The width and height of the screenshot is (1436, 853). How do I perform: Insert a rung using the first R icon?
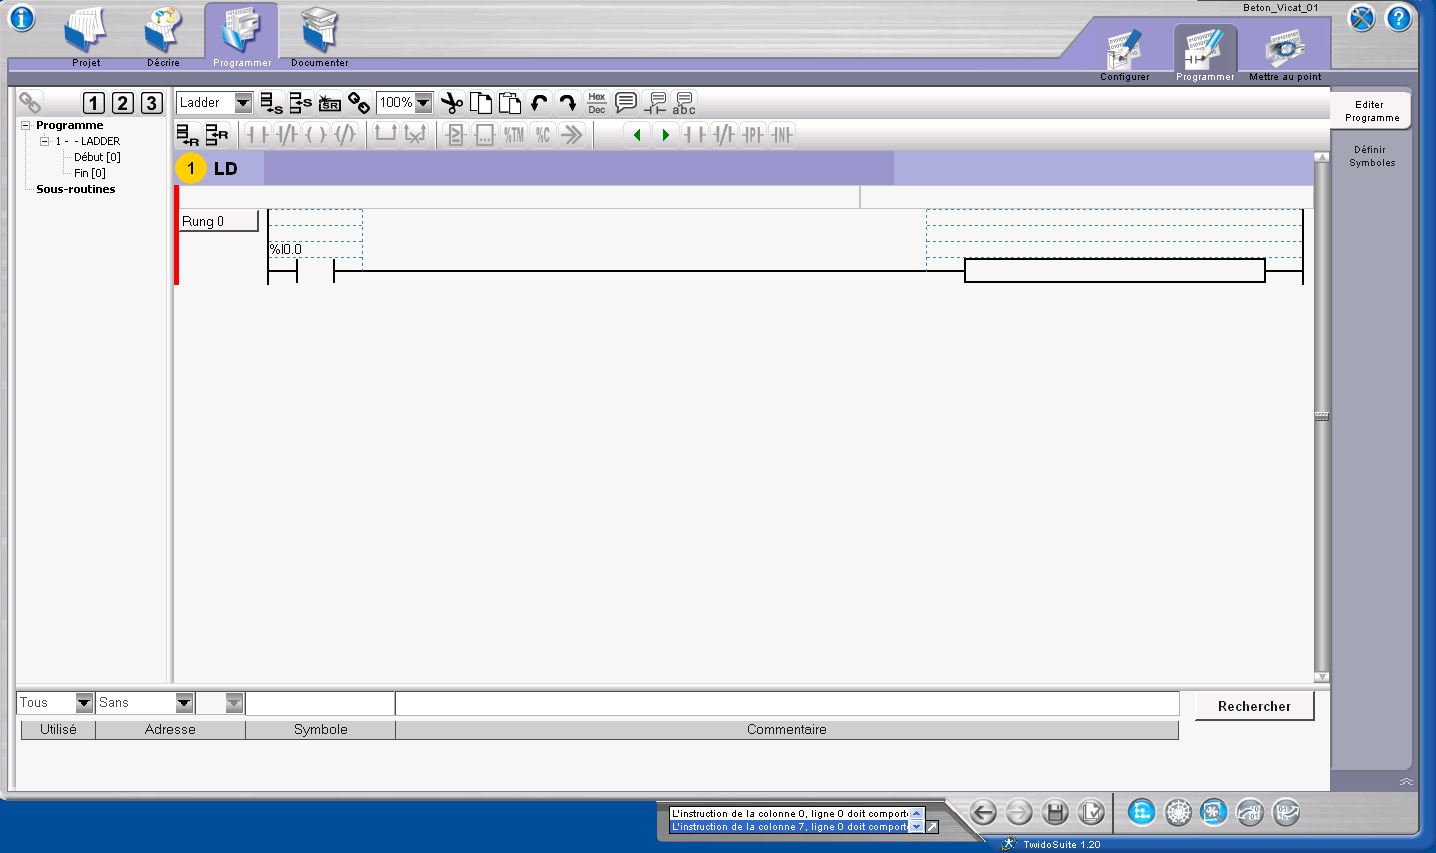tap(188, 134)
